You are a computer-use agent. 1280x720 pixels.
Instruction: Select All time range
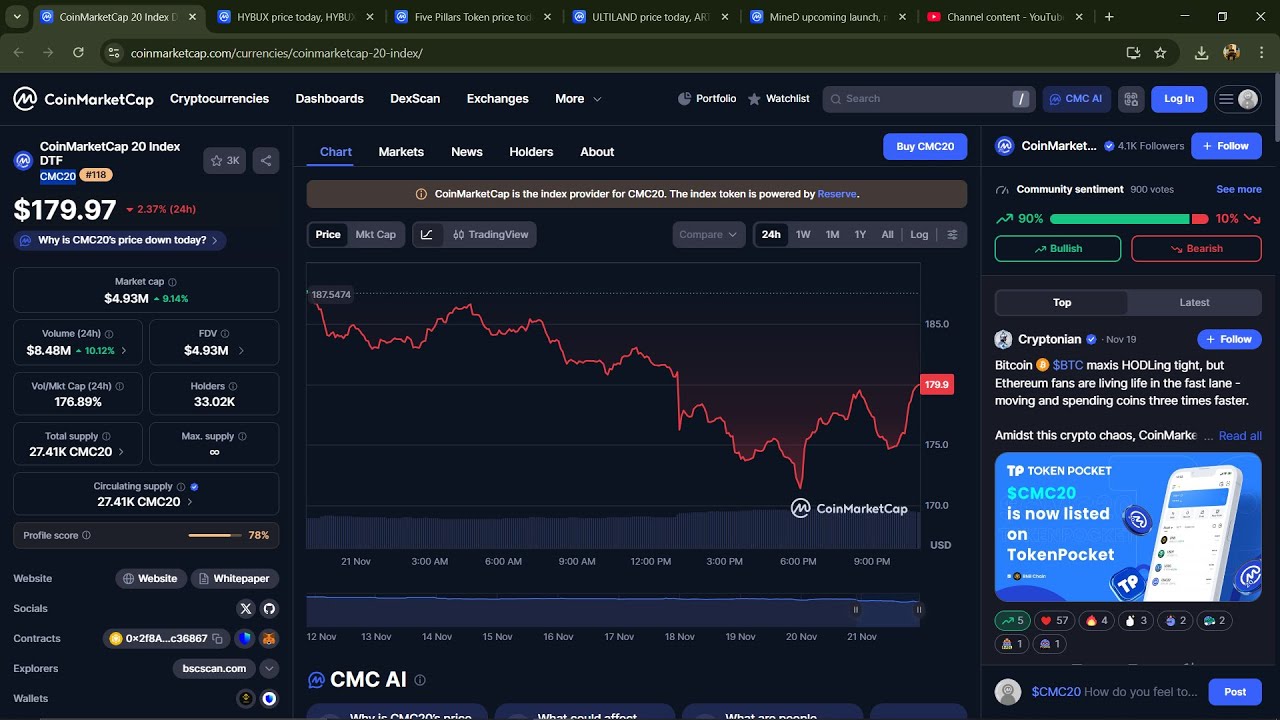pyautogui.click(x=887, y=235)
